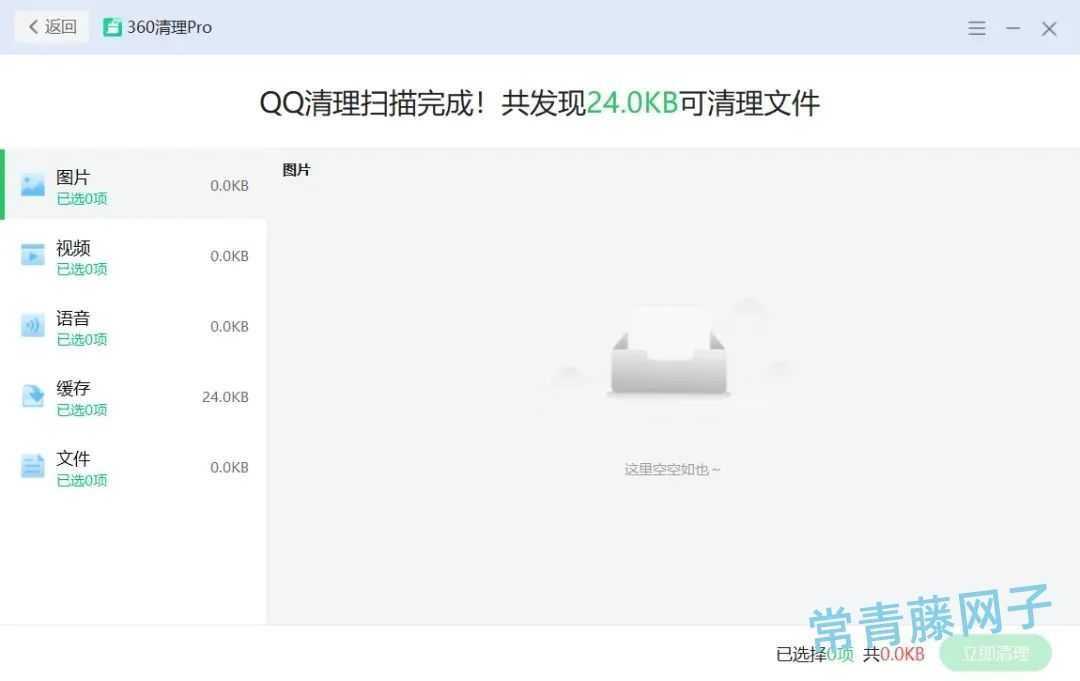Click the 视频 video icon
Viewport: 1080px width, 681px height.
[32, 255]
